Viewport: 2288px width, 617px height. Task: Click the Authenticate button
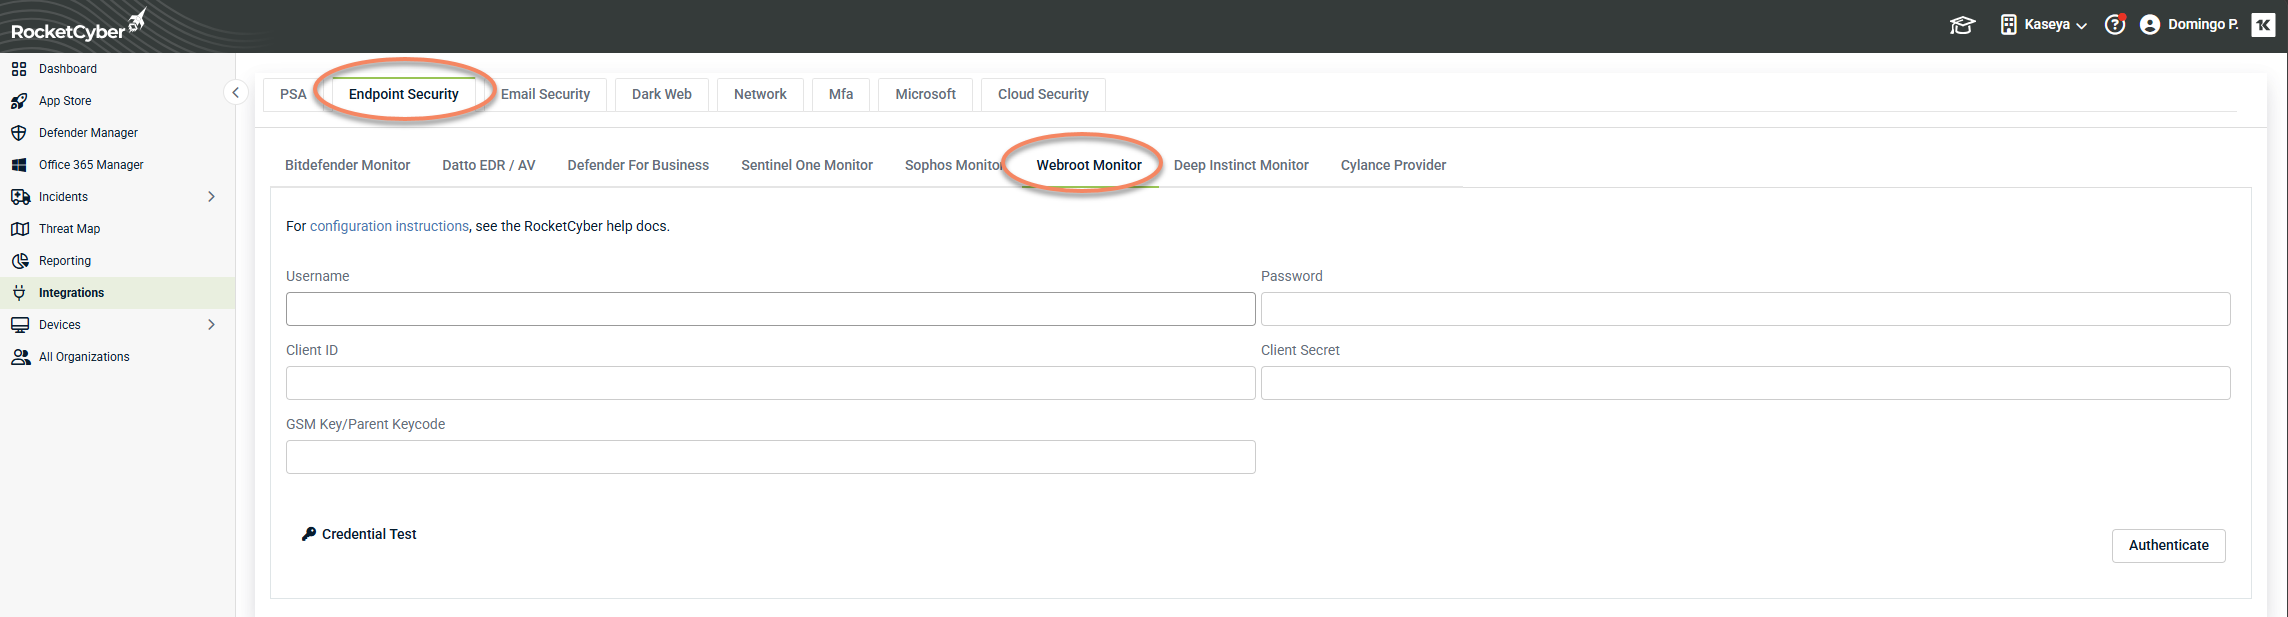(x=2168, y=545)
